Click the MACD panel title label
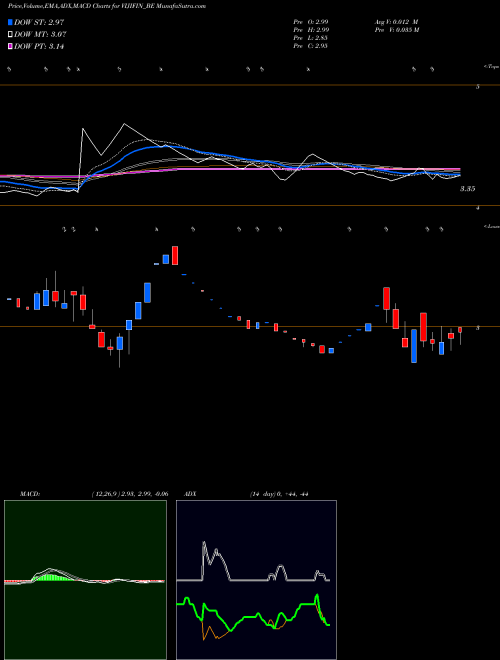Screen dimensions: 500x660 29,494
